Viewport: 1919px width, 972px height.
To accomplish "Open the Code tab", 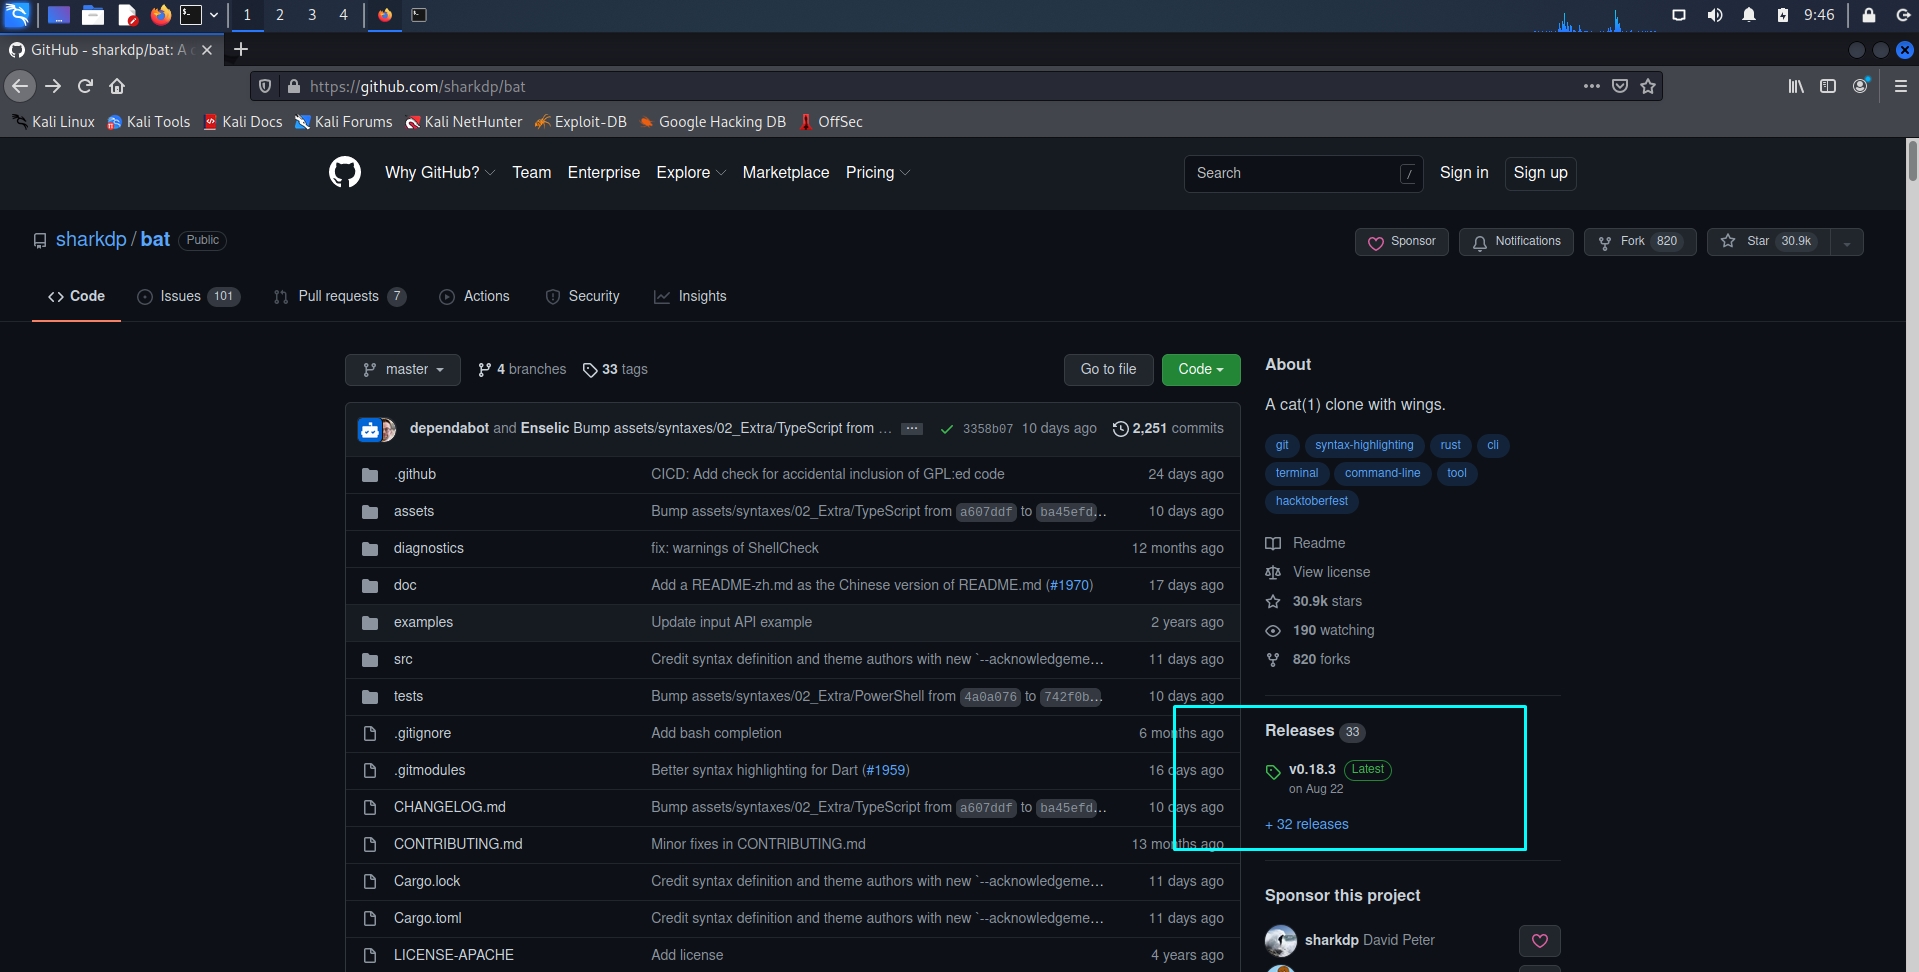I will (x=76, y=296).
